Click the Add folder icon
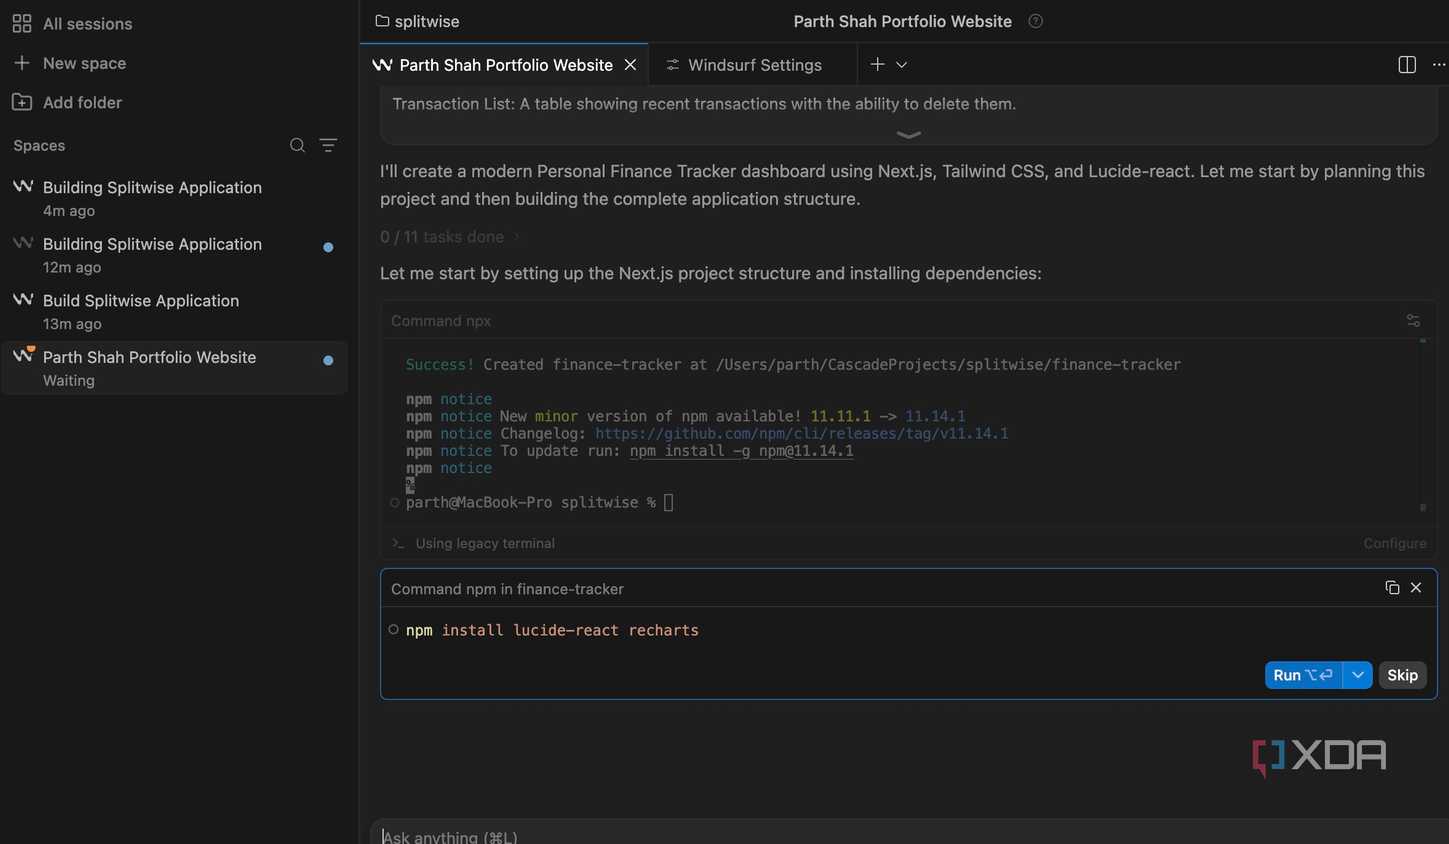The height and width of the screenshot is (844, 1449). (x=22, y=102)
